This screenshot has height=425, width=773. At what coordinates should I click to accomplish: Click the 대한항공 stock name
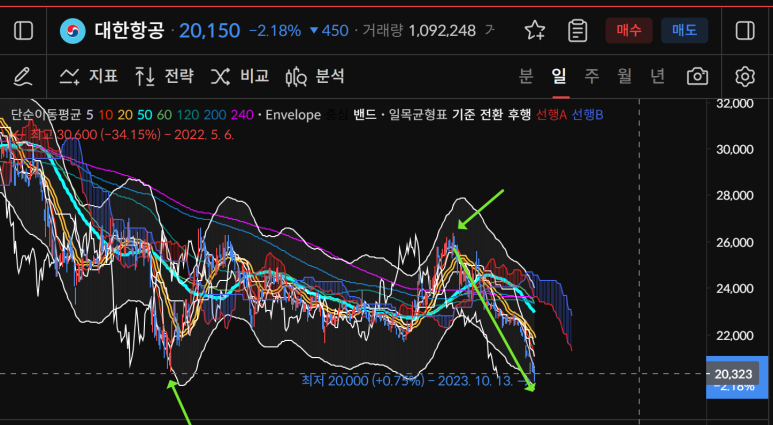point(129,31)
